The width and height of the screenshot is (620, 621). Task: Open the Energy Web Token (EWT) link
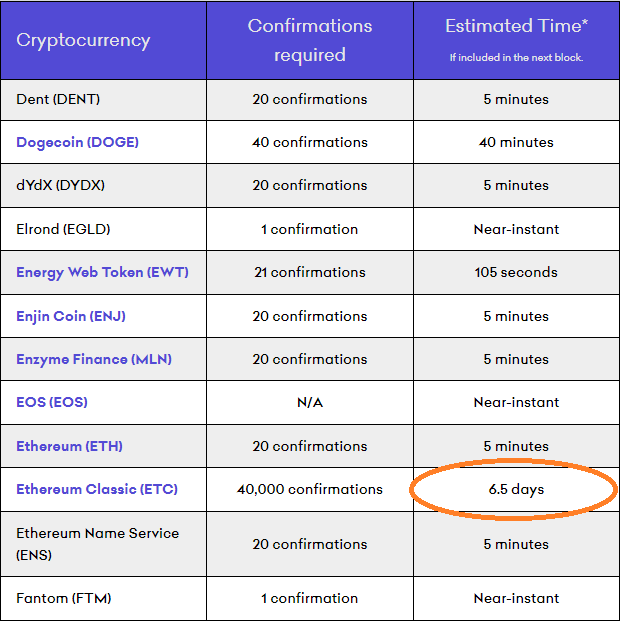[x=102, y=272]
